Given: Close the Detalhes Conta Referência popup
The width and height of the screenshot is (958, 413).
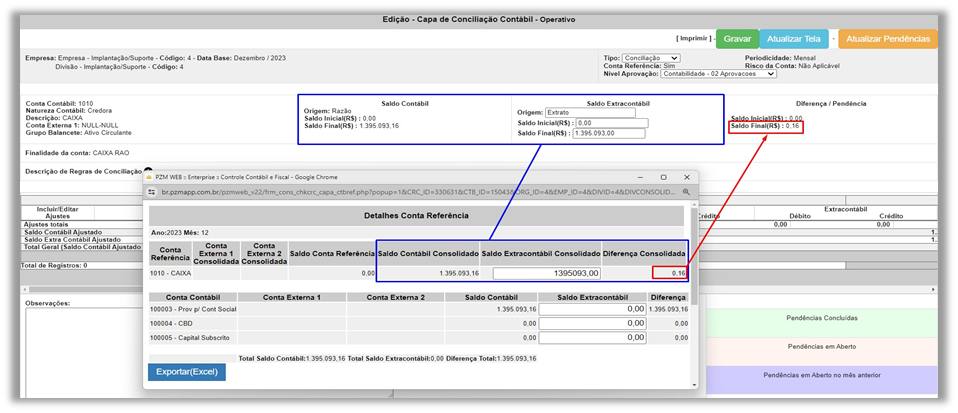Looking at the screenshot, I should pyautogui.click(x=688, y=176).
